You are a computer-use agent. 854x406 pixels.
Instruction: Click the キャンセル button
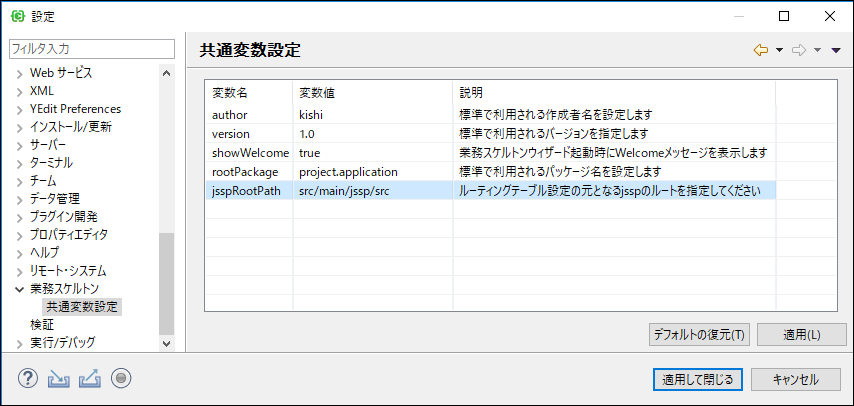[795, 379]
